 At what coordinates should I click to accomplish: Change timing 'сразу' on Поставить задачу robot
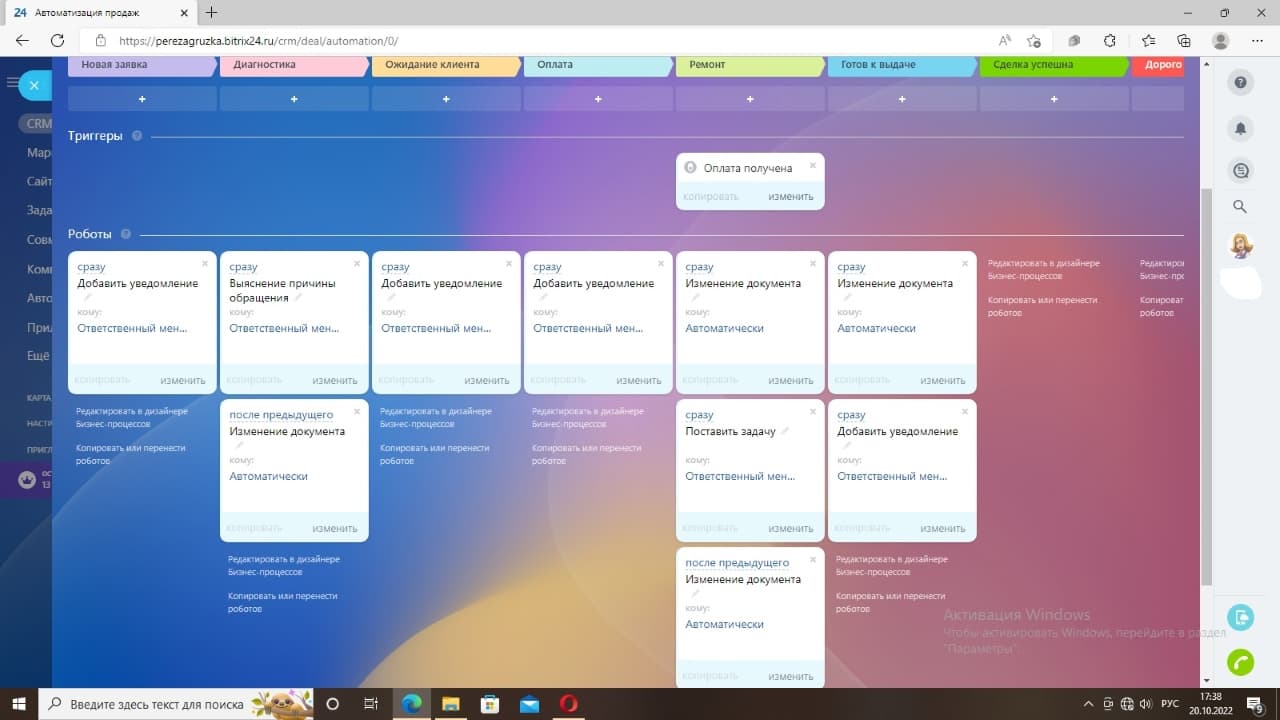point(699,415)
